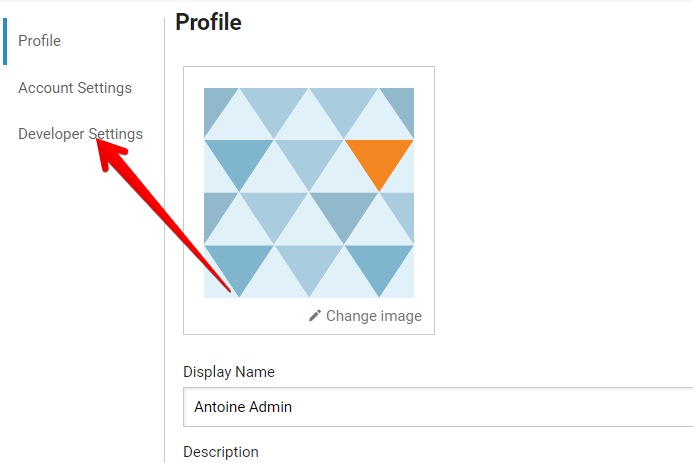Click the vertical divider beside the sidebar
The image size is (693, 463).
point(164,240)
